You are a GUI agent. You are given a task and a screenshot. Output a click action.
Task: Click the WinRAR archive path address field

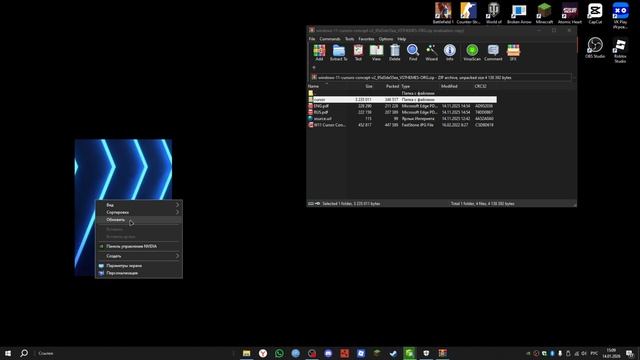pyautogui.click(x=441, y=77)
